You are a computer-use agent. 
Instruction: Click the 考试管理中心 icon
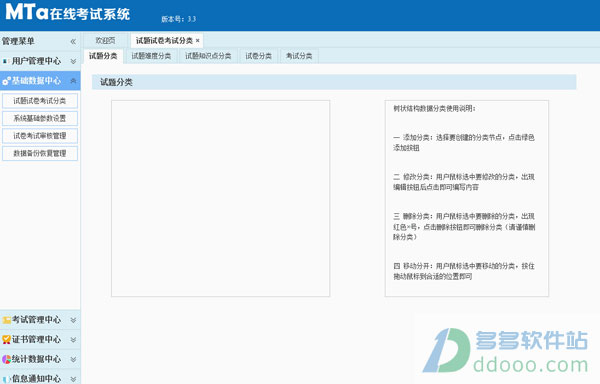point(6,320)
